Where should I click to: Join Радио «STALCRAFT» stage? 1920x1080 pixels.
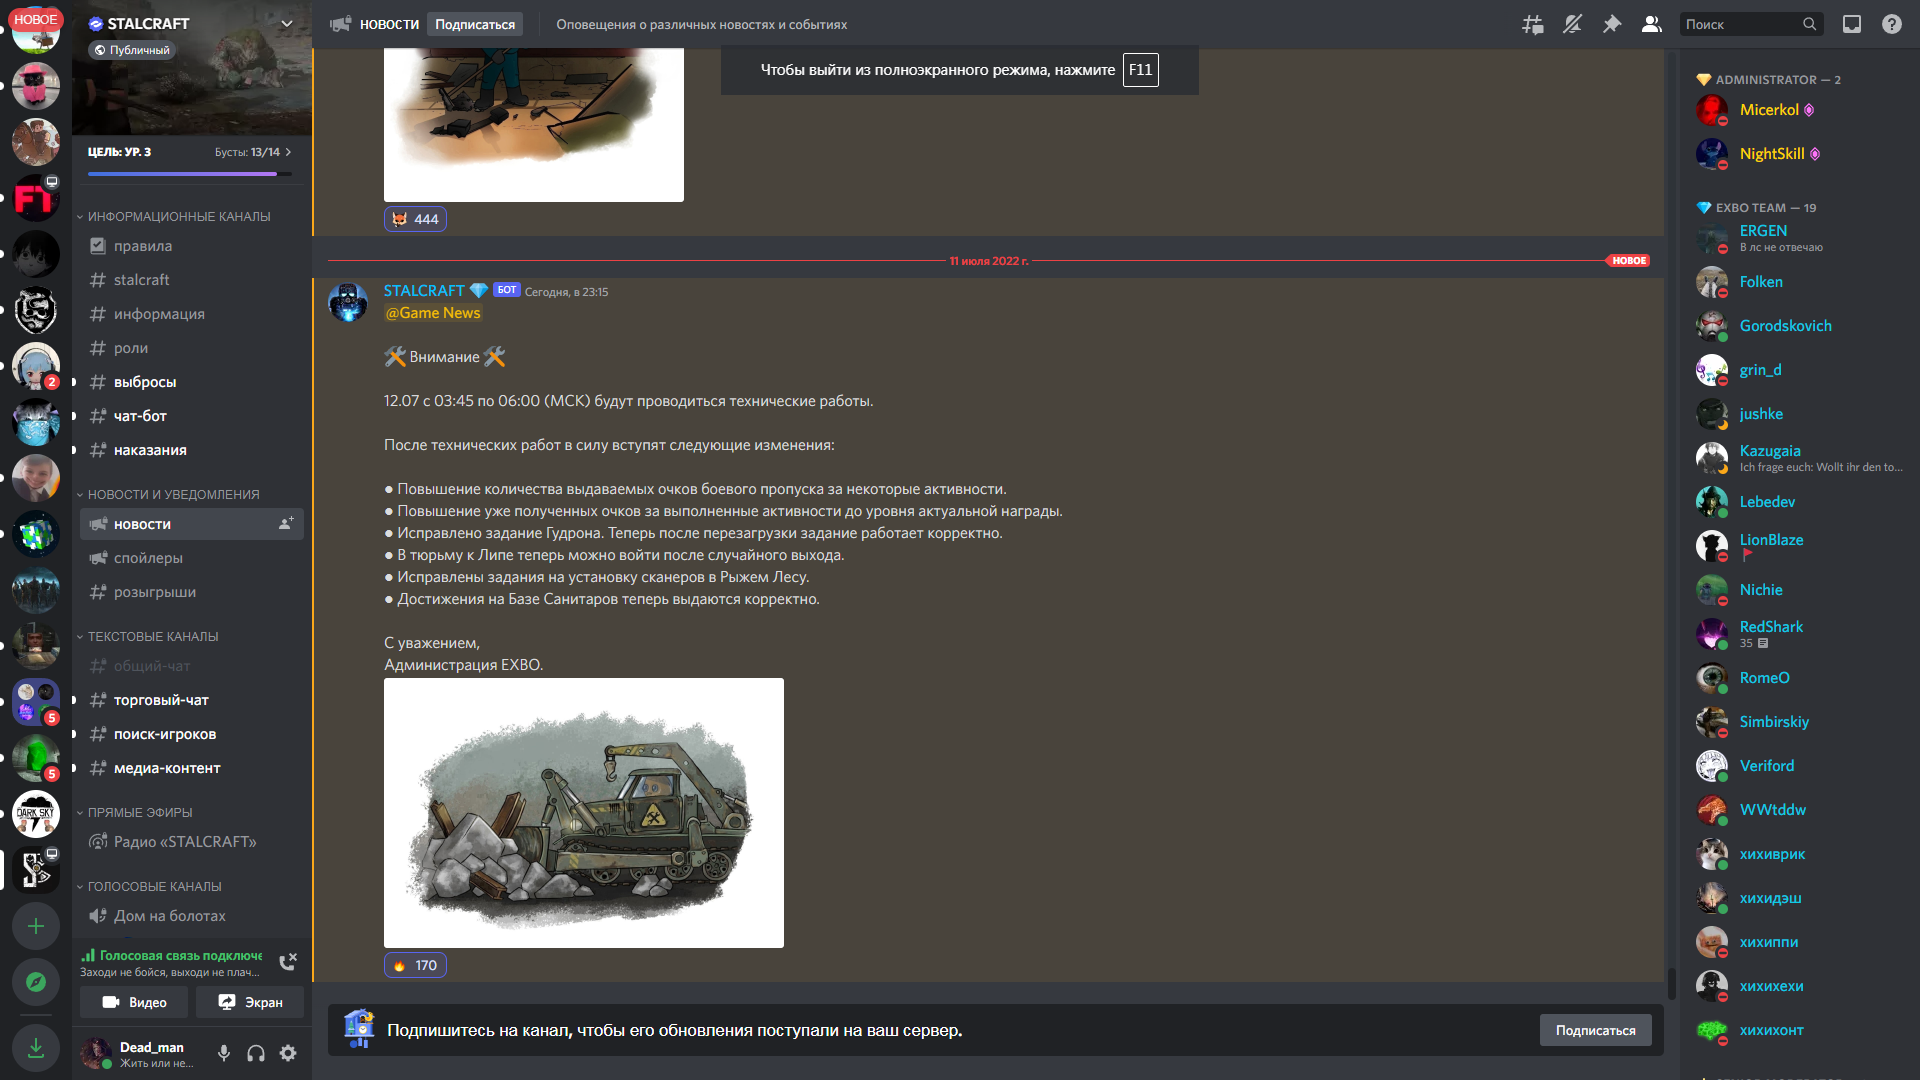192,842
